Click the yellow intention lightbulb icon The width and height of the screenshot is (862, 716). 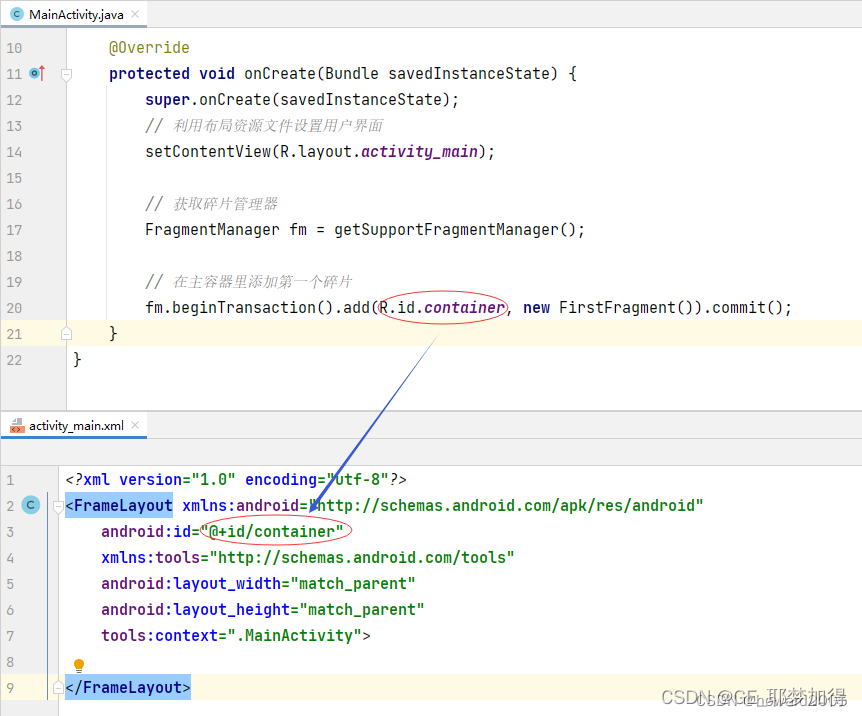[x=79, y=665]
